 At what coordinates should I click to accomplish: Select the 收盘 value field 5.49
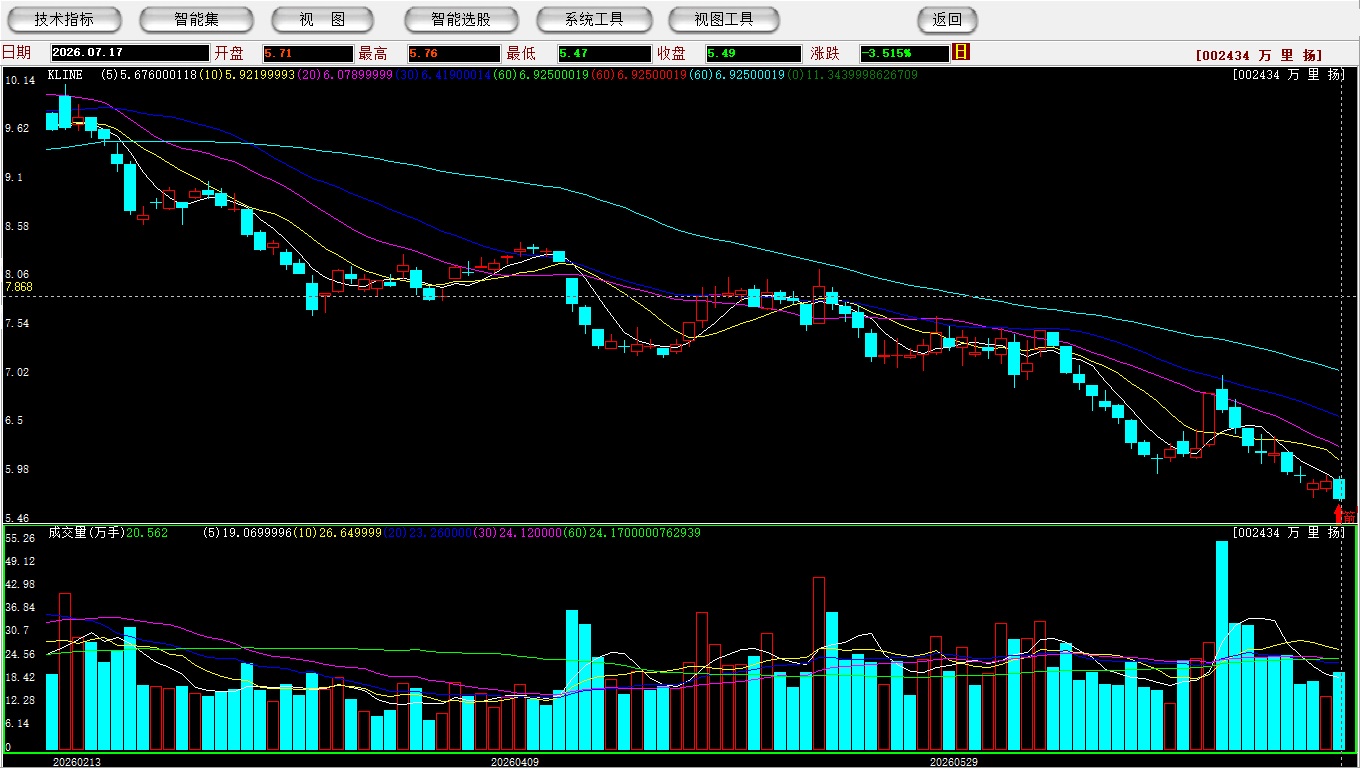[753, 53]
